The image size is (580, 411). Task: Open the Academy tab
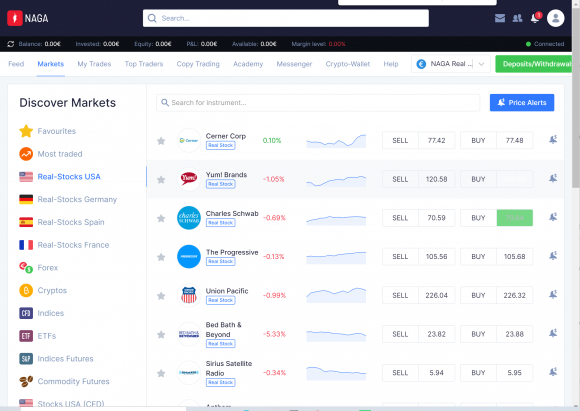248,64
